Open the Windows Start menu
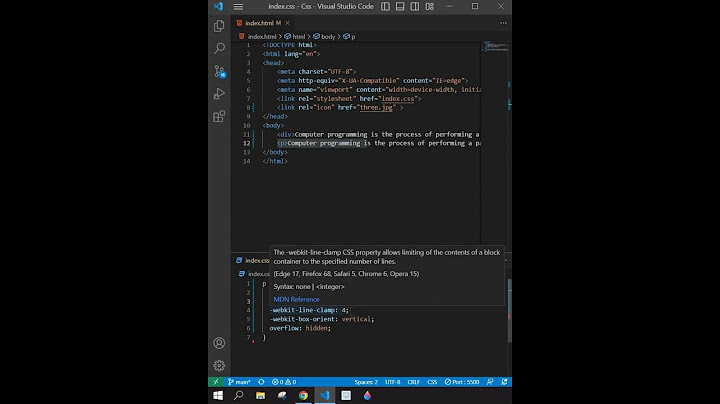The width and height of the screenshot is (720, 404). click(x=218, y=395)
